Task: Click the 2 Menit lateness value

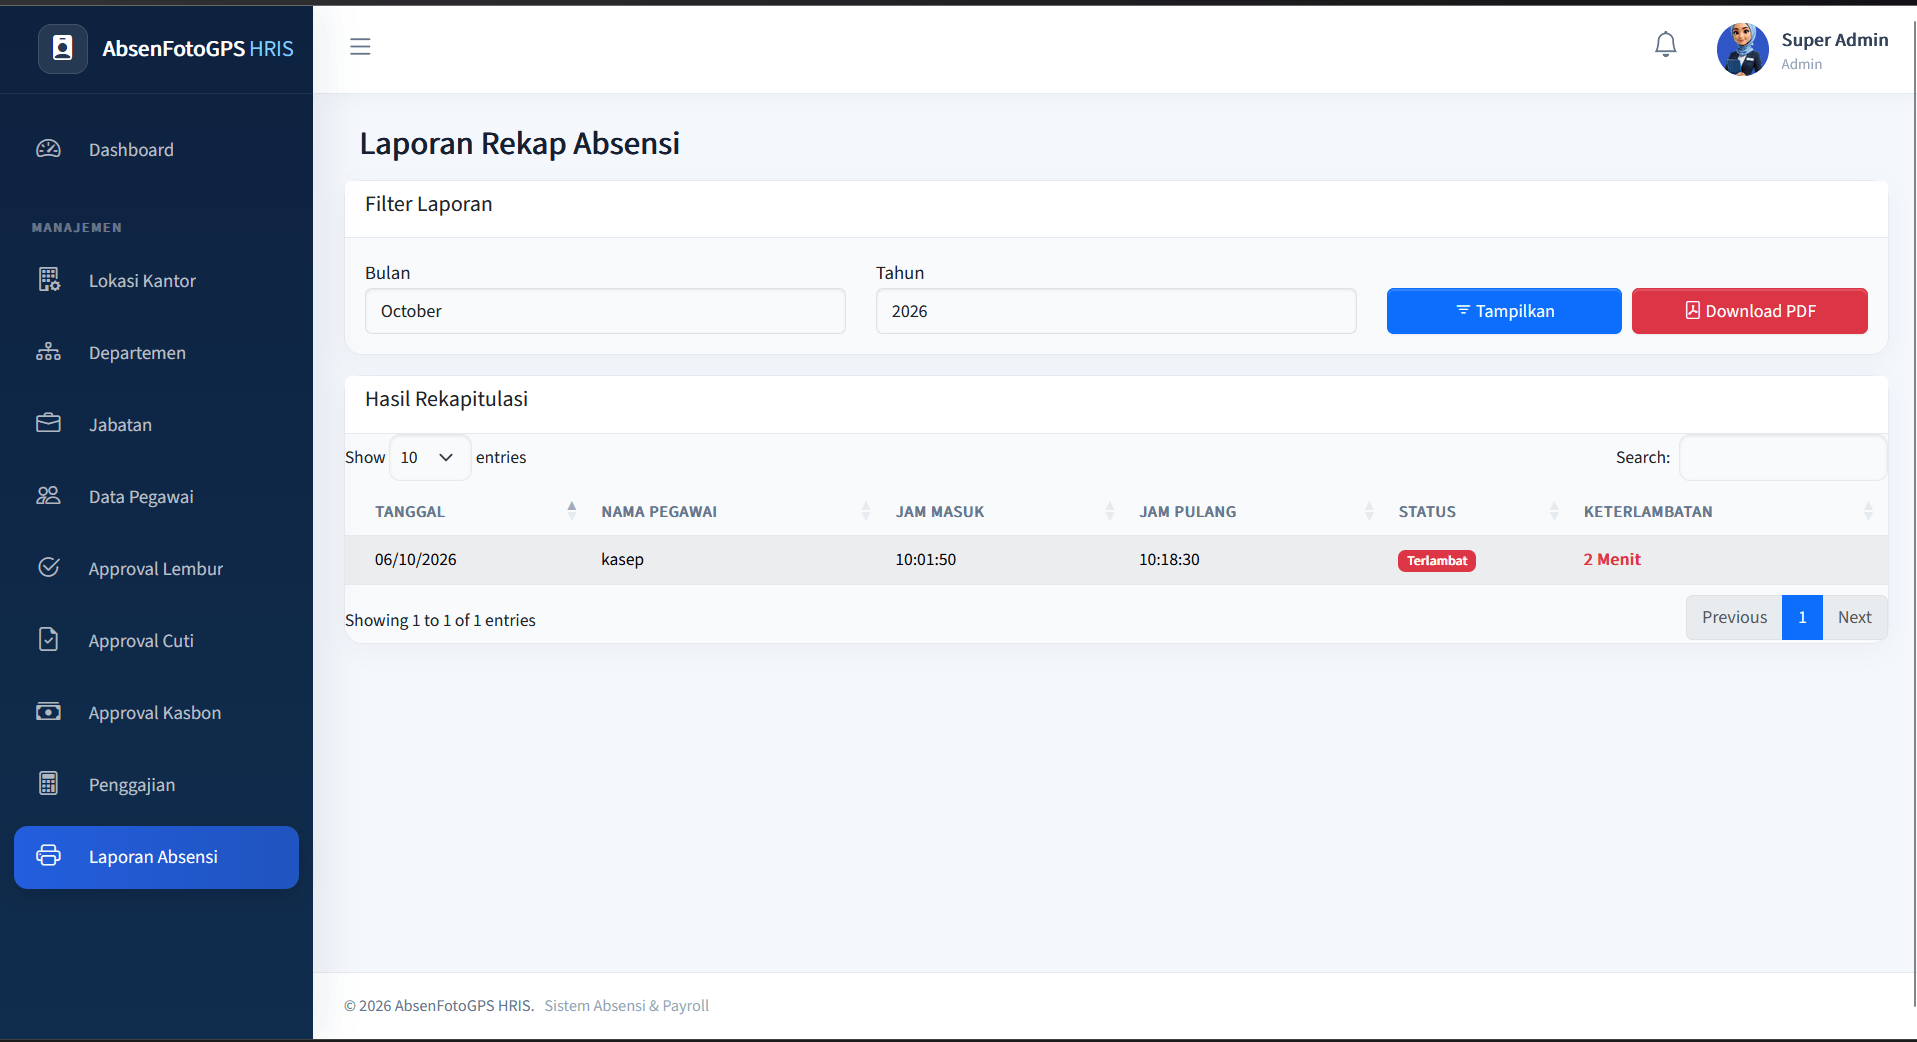Action: [x=1612, y=560]
